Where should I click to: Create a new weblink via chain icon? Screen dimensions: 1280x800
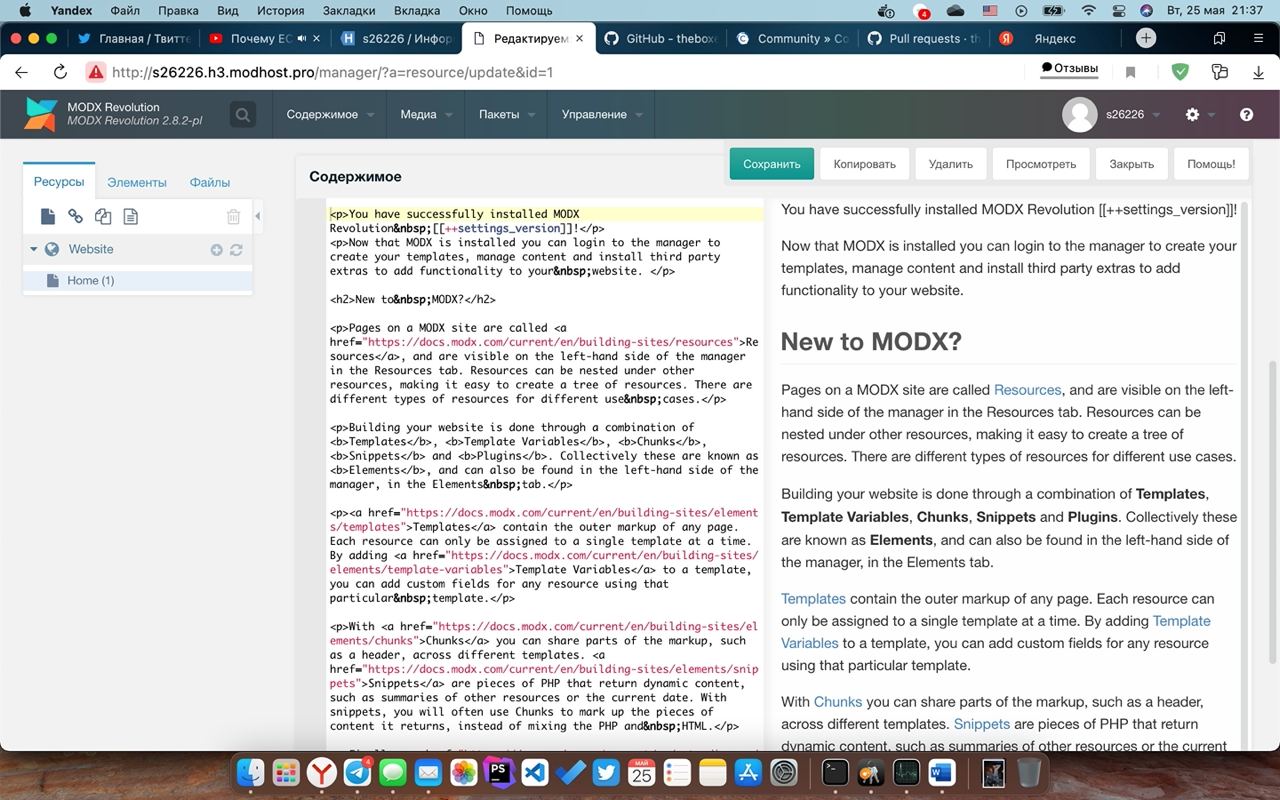(75, 216)
